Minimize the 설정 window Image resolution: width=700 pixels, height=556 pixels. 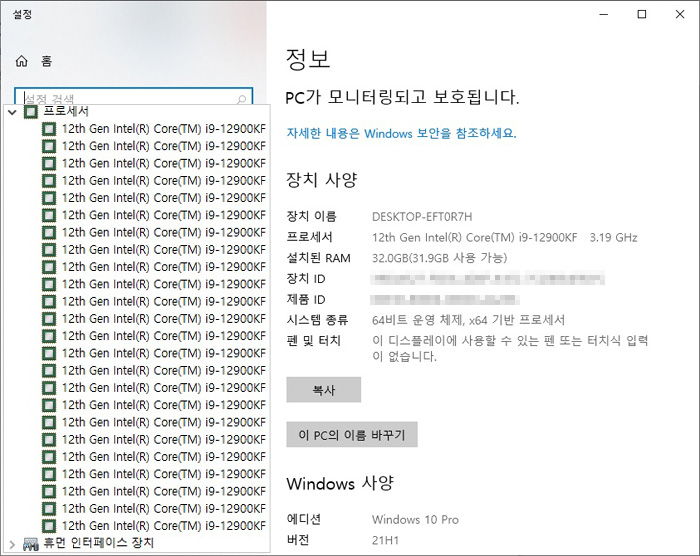[596, 14]
